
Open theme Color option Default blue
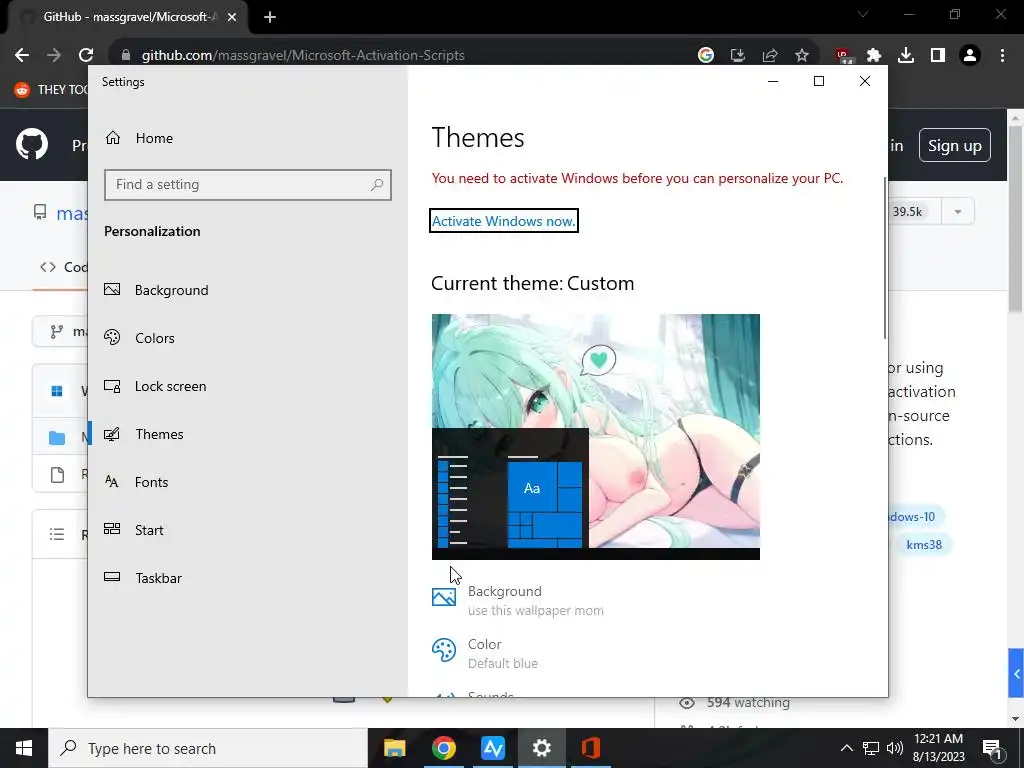coord(485,653)
